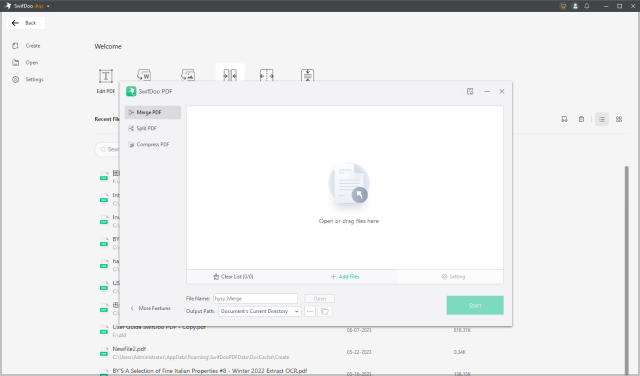The width and height of the screenshot is (640, 376).
Task: Click 'Open or drag files here' text
Action: point(349,221)
